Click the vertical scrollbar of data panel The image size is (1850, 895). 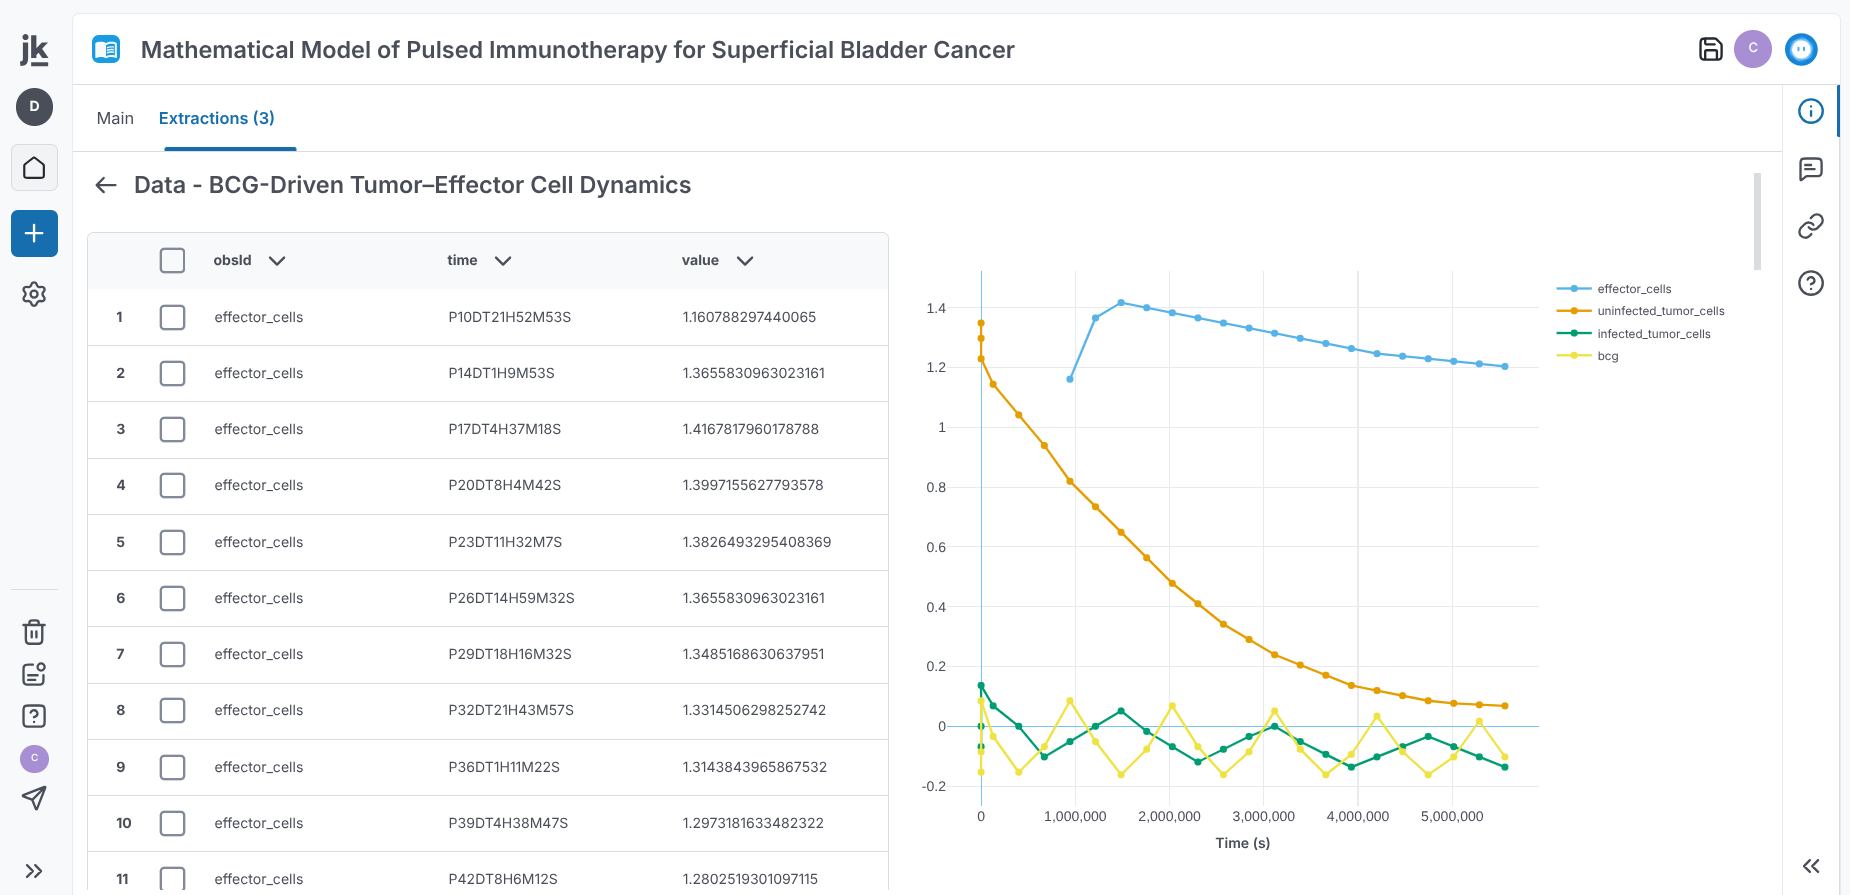1757,221
